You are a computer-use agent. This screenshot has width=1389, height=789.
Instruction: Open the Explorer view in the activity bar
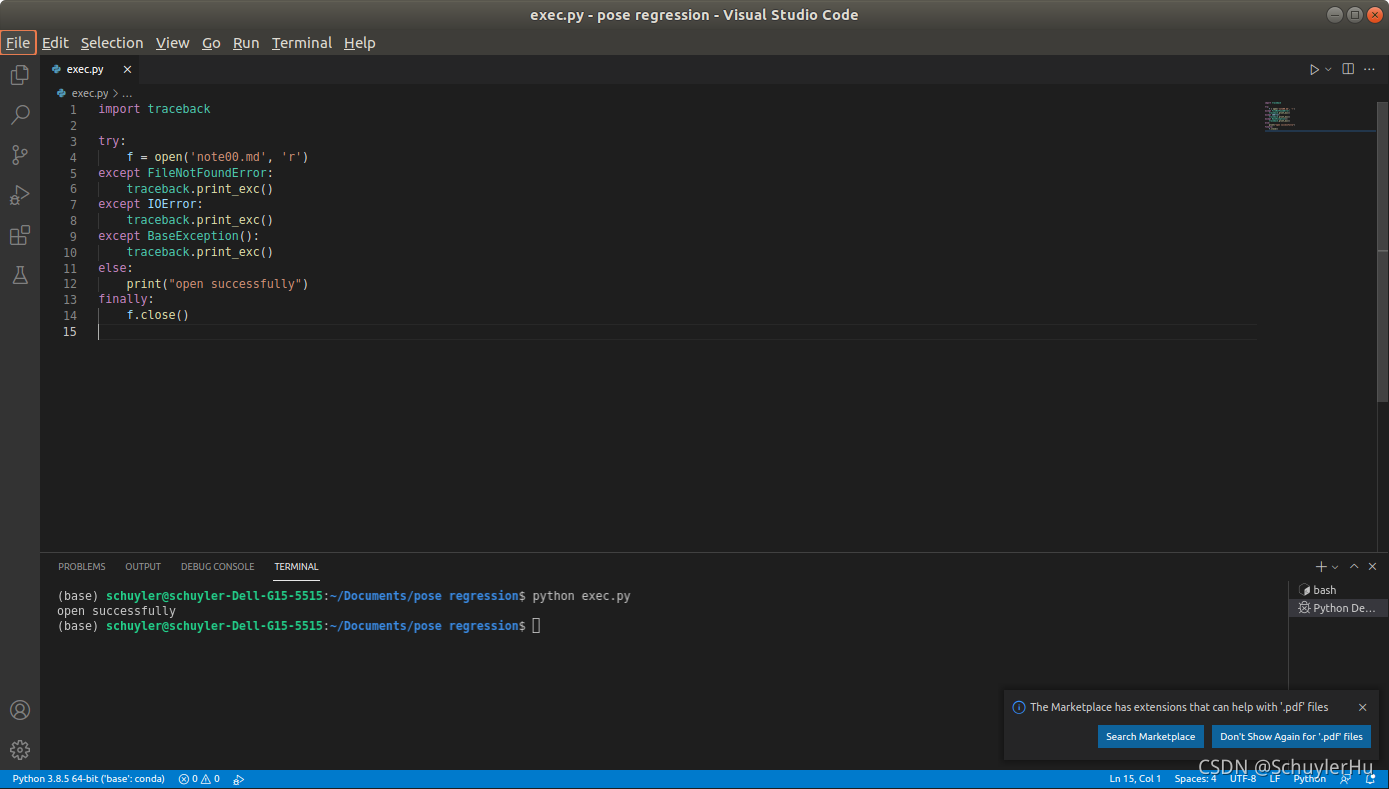[19, 74]
